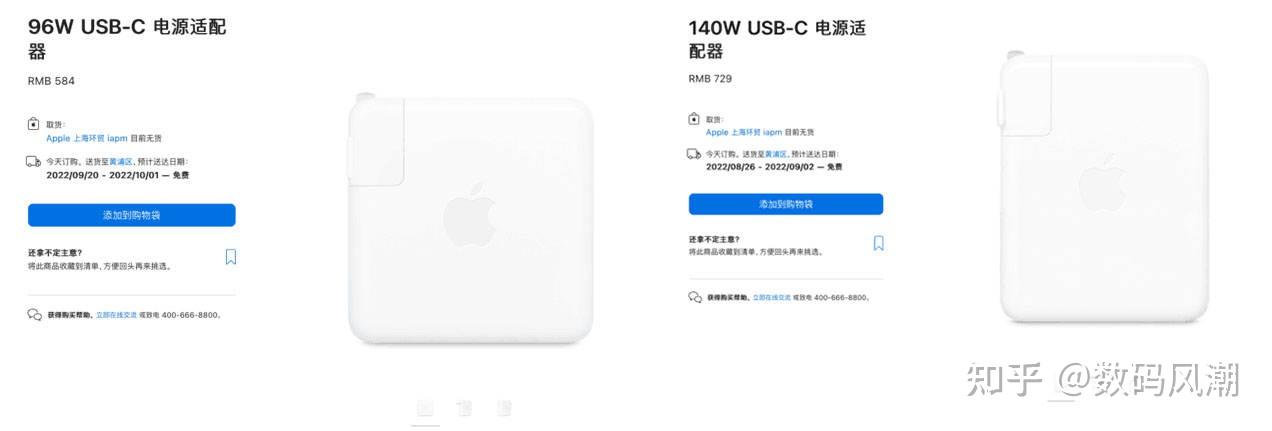Screen dimensions: 1272x431
Task: Click the chat bubbles icon under 140W adapter
Action: pyautogui.click(x=695, y=297)
